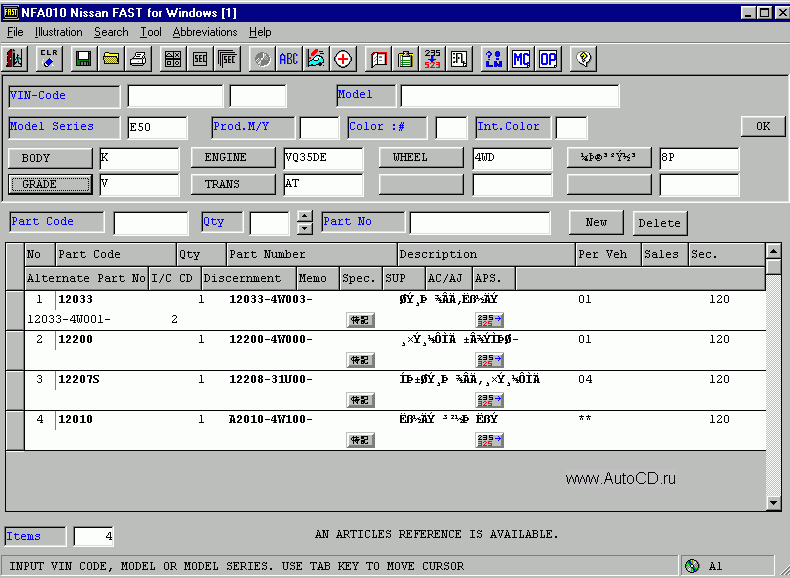This screenshot has height=578, width=790.
Task: Click the MC toolbar icon
Action: (x=521, y=59)
